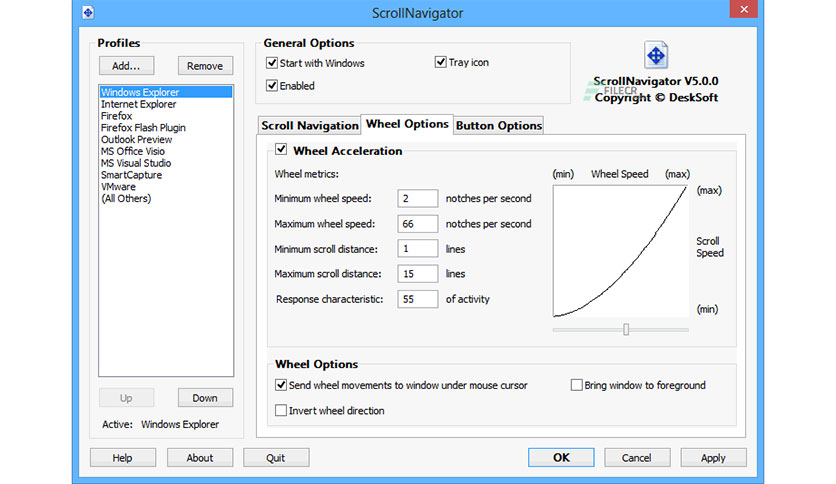The width and height of the screenshot is (836, 484).
Task: Click the ScrollNavigator title bar icon
Action: (x=88, y=12)
